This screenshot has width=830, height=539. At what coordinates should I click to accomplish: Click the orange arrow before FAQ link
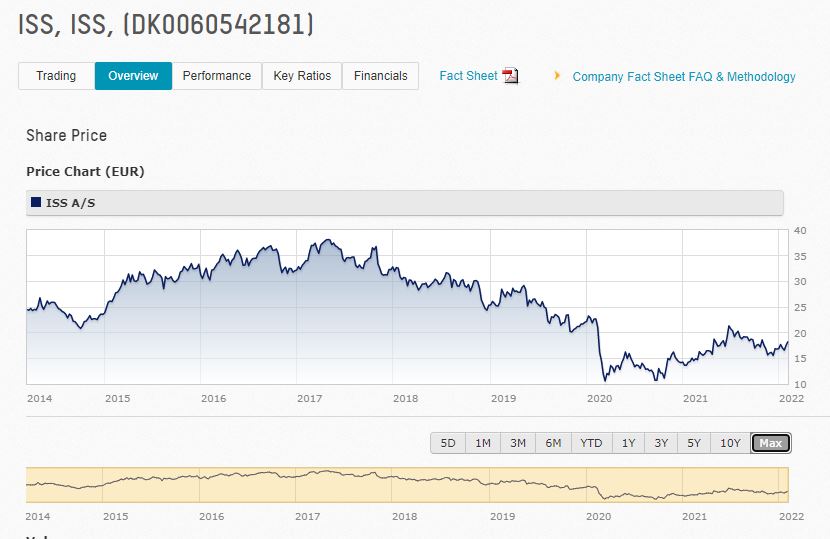point(557,76)
